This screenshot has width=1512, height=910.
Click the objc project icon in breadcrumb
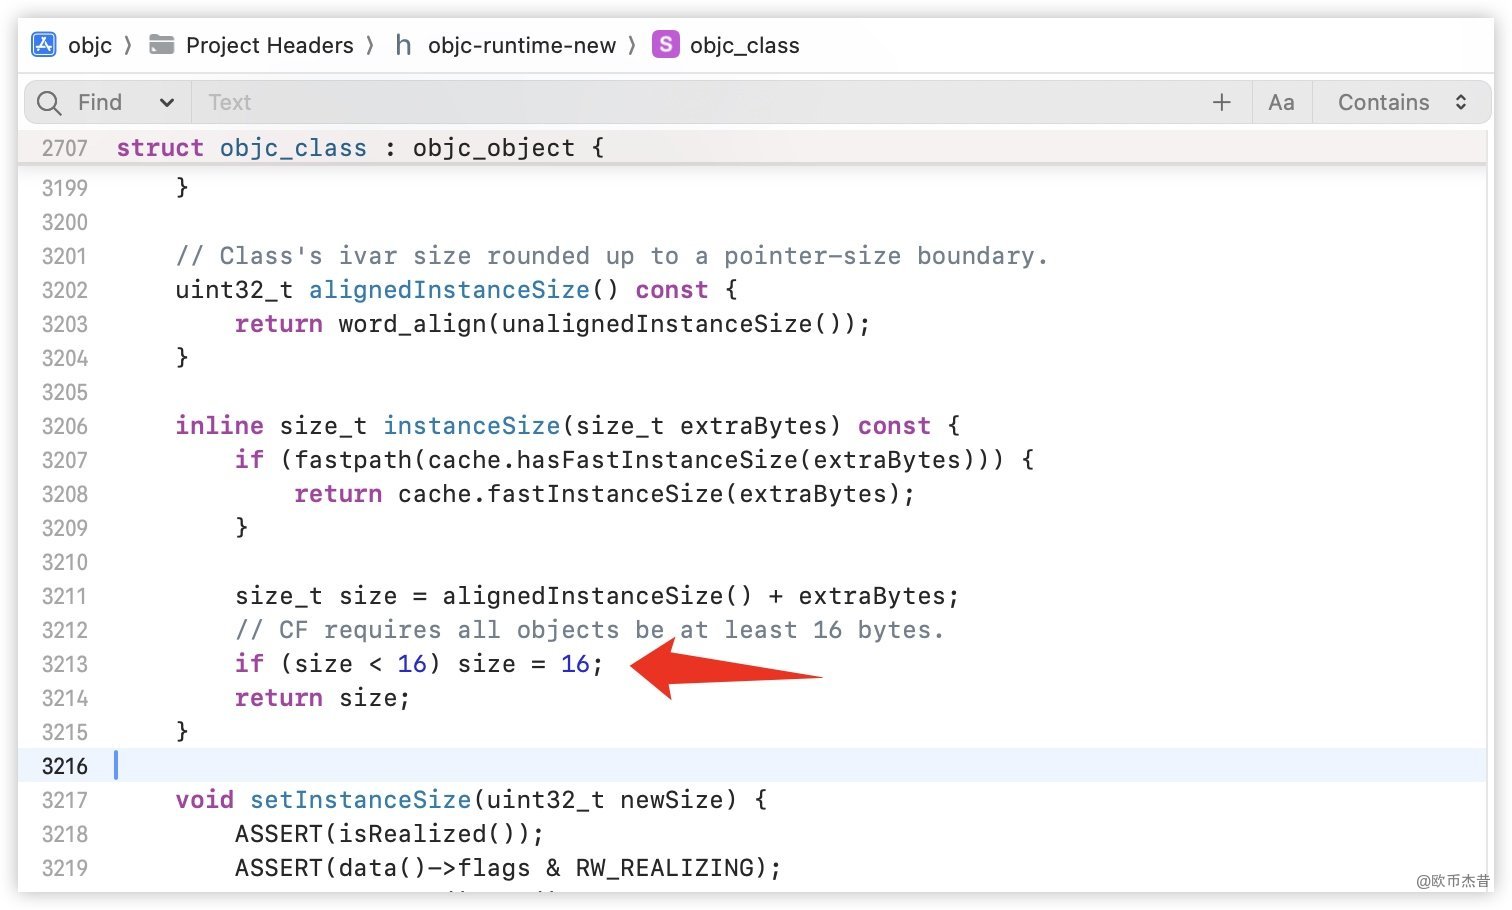[x=44, y=45]
